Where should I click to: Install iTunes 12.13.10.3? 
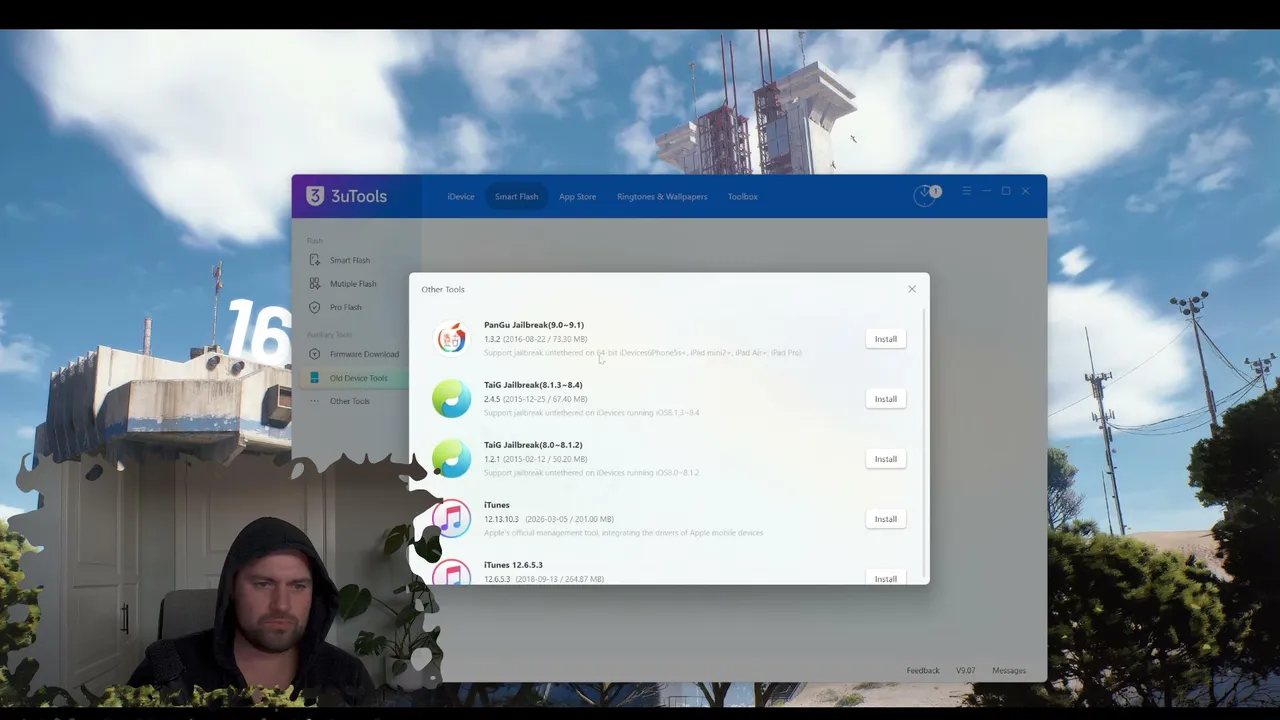click(886, 519)
